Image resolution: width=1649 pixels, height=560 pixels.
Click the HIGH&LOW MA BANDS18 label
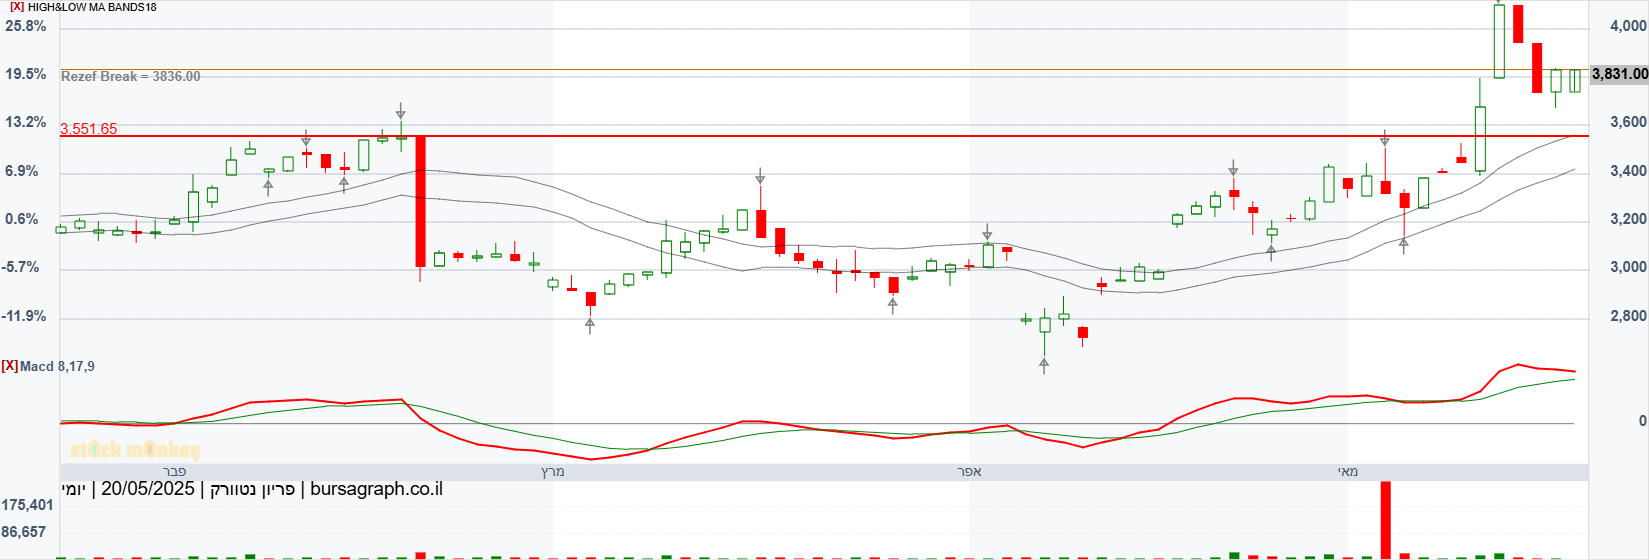coord(92,7)
